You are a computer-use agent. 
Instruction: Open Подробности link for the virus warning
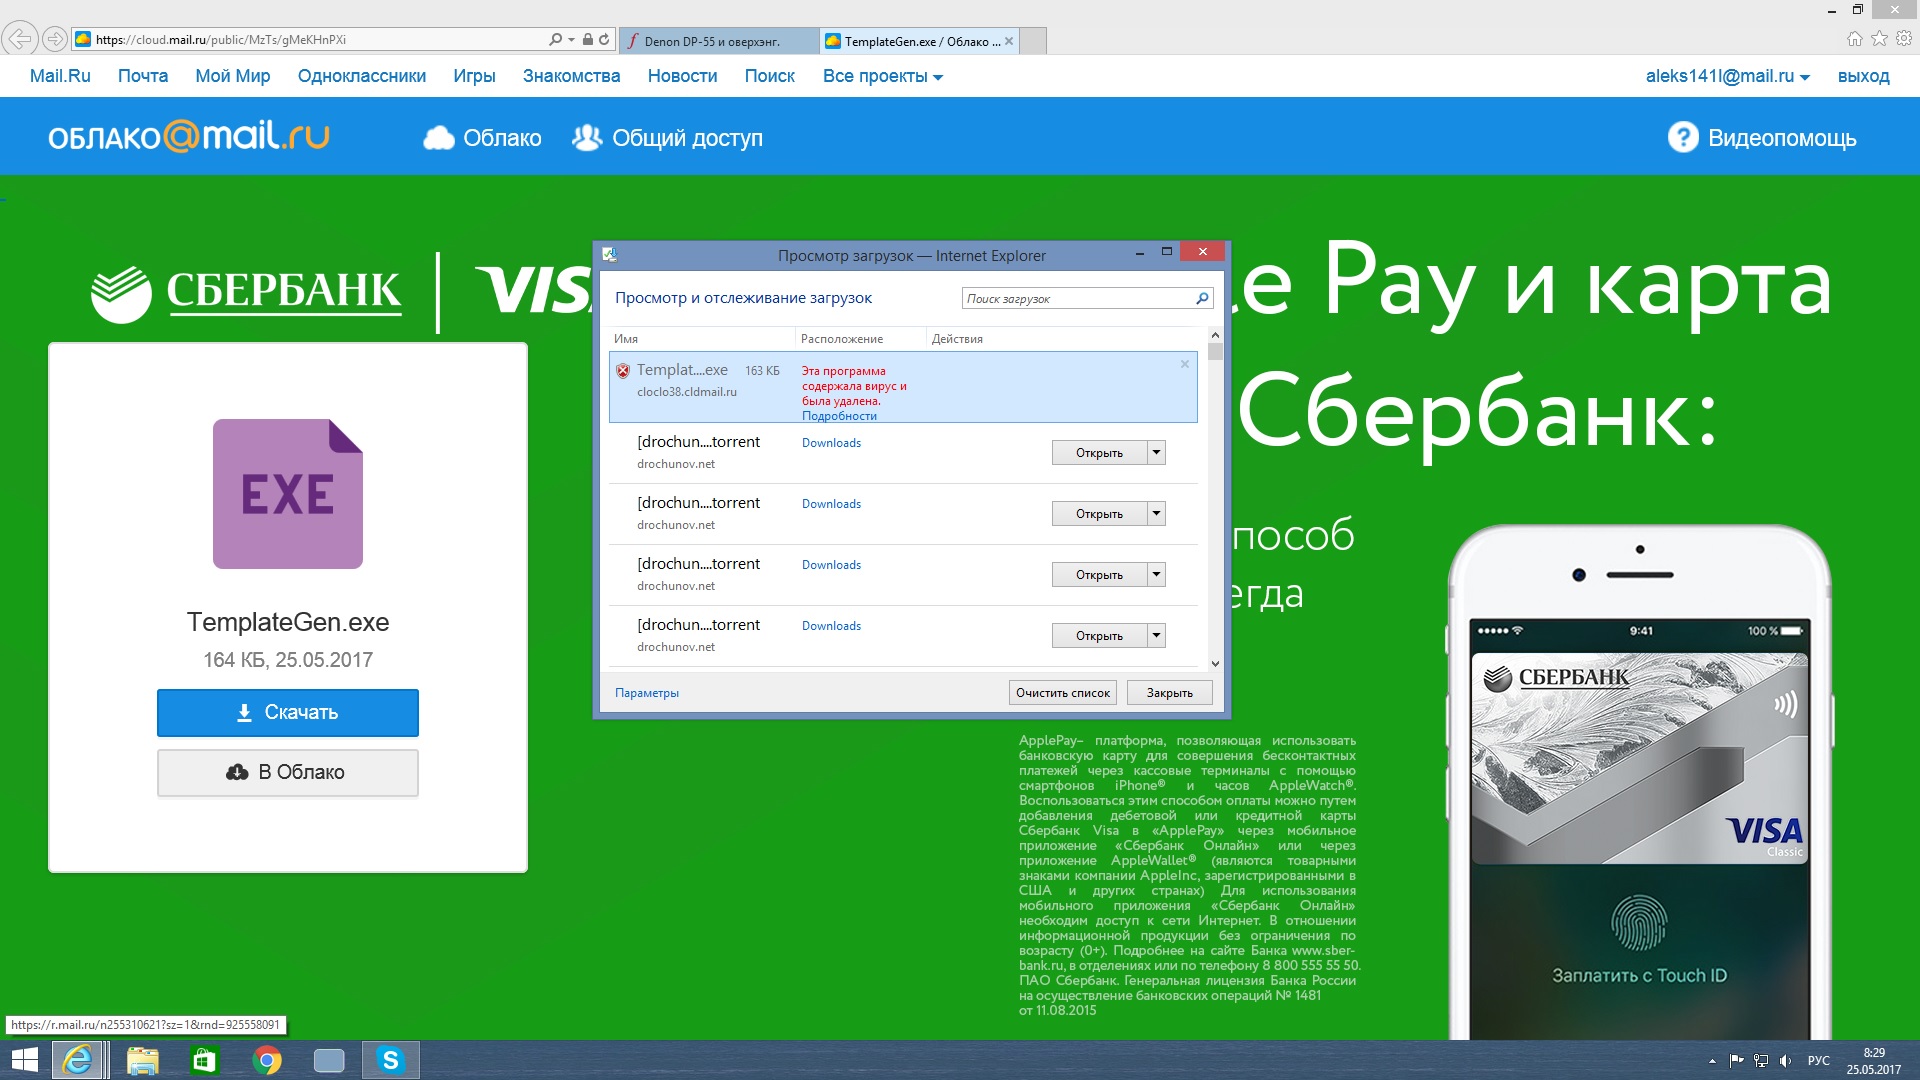839,416
